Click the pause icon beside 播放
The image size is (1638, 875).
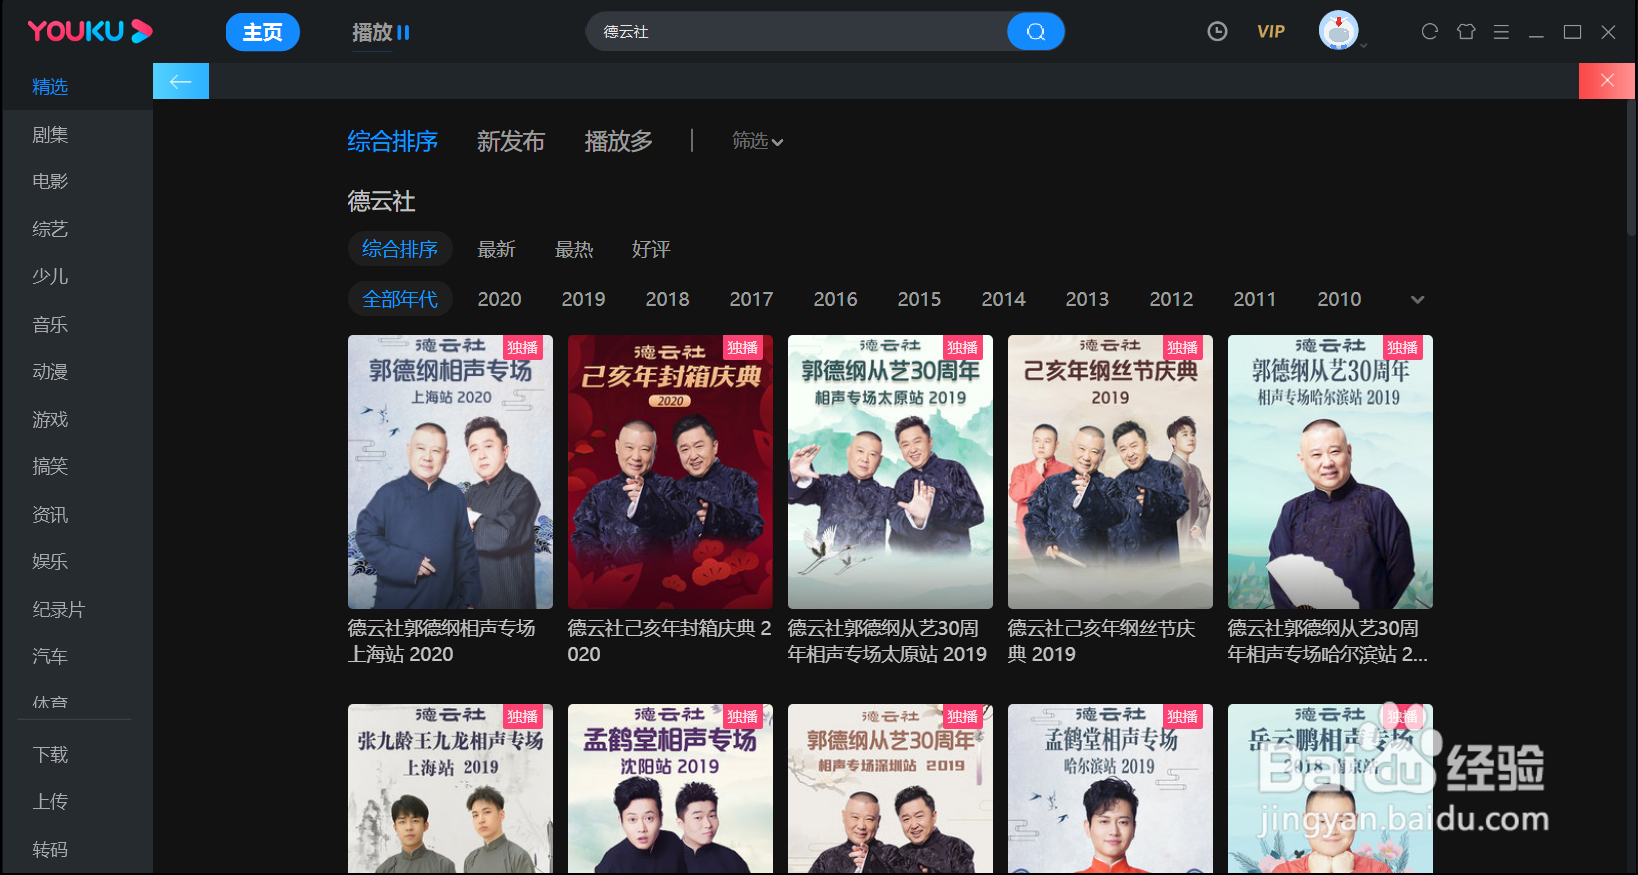(403, 33)
